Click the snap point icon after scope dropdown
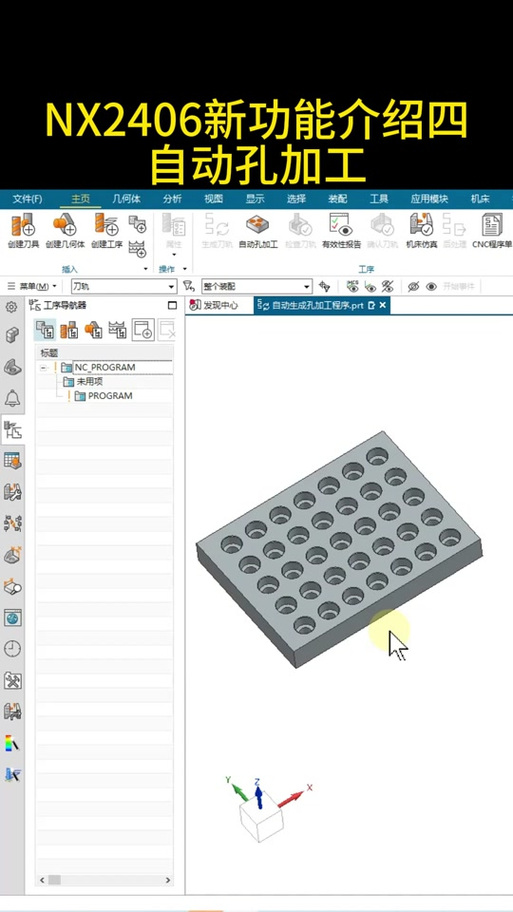This screenshot has width=513, height=912. [x=325, y=286]
